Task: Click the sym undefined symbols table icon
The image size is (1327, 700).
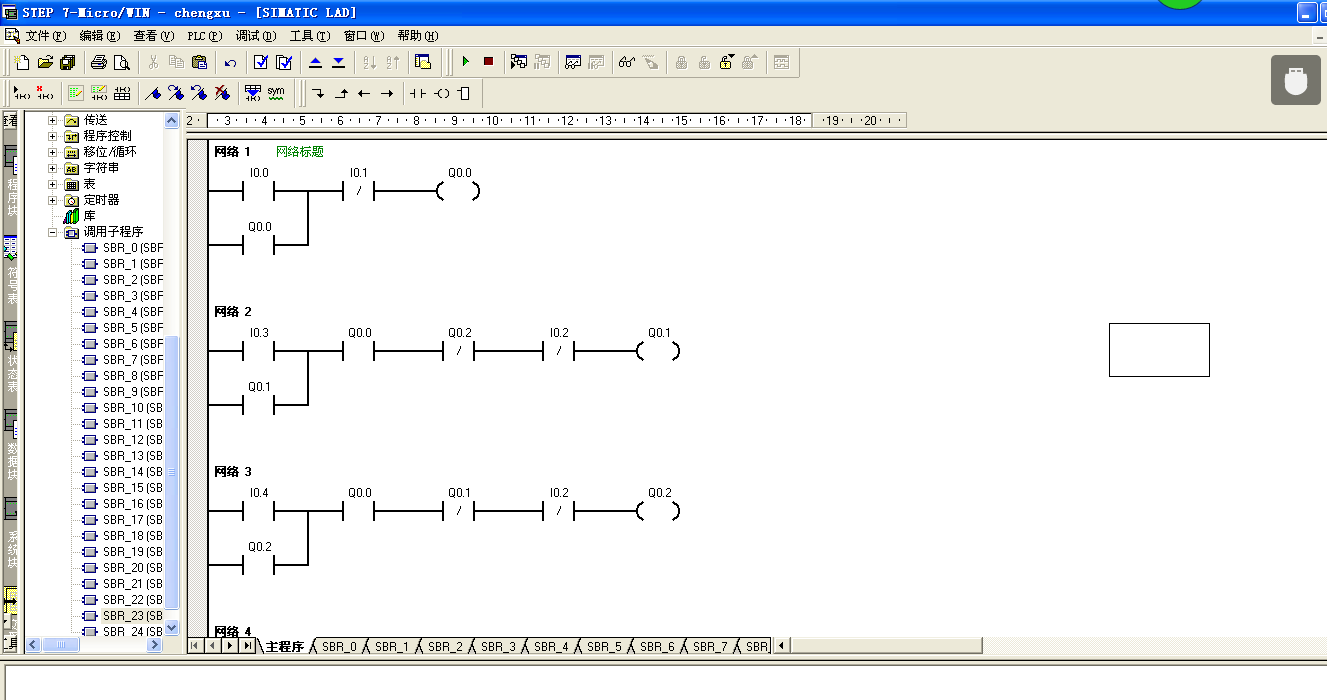Action: [x=276, y=93]
